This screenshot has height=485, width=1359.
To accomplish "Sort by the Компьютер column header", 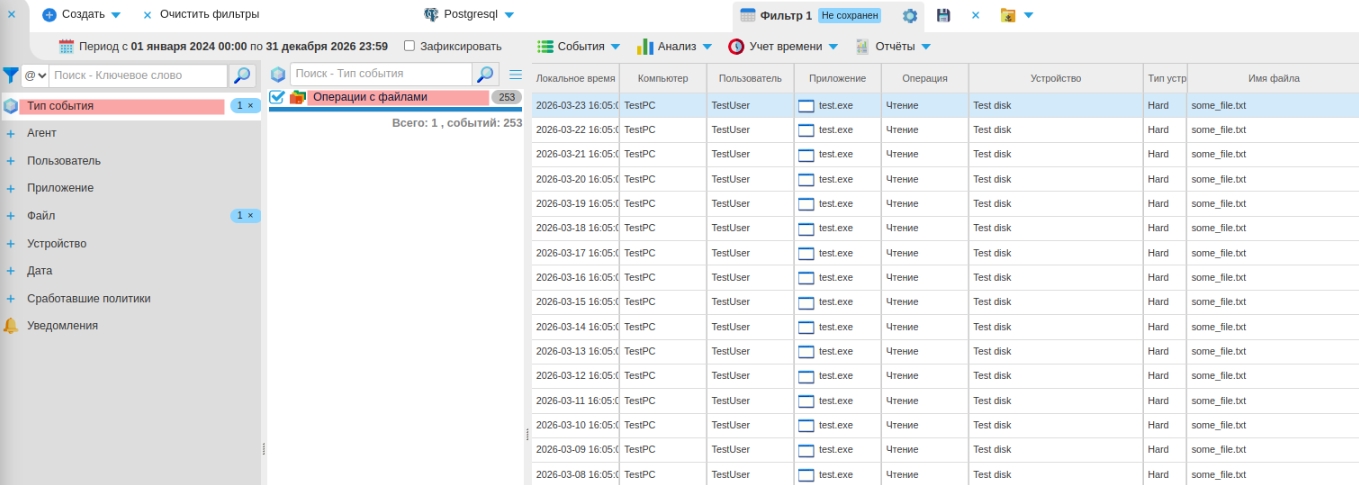I will 663,78.
